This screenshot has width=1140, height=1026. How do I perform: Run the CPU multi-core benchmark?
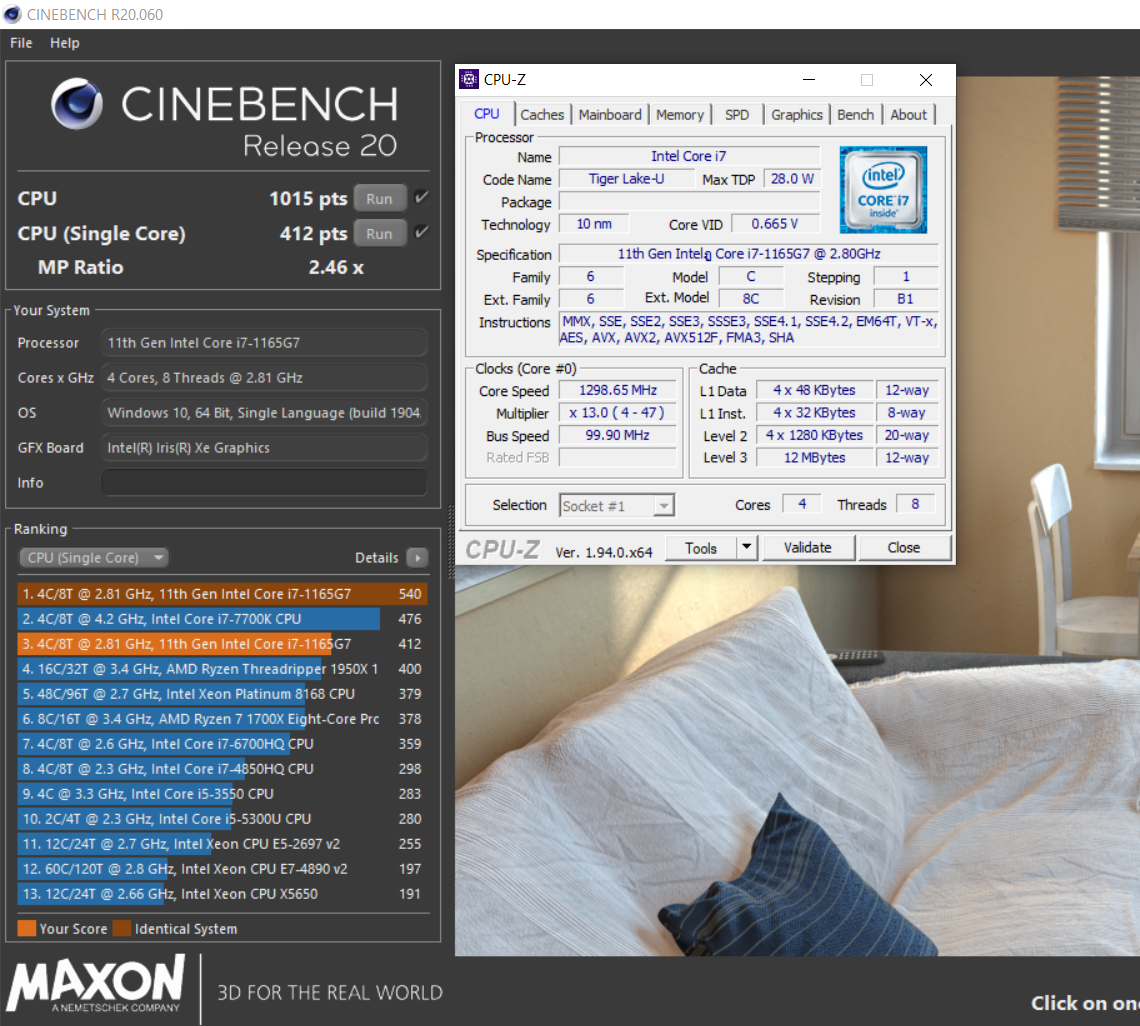point(380,199)
